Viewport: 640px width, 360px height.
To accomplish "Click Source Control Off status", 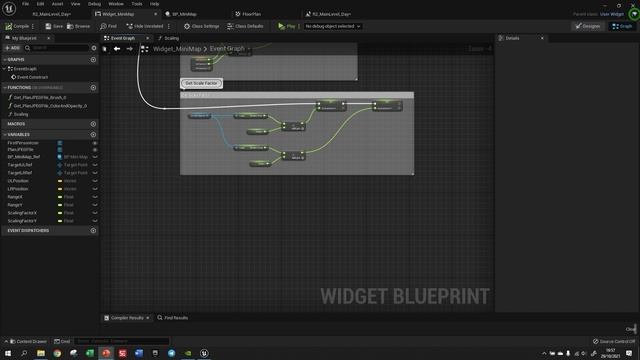I will click(x=614, y=341).
